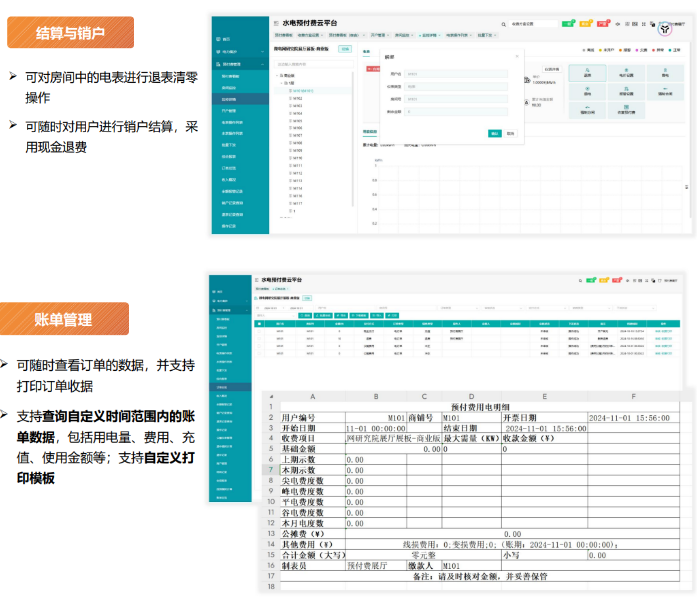Click hamburger menu icon in top platform screenshot
The height and width of the screenshot is (616, 697).
pyautogui.click(x=276, y=23)
